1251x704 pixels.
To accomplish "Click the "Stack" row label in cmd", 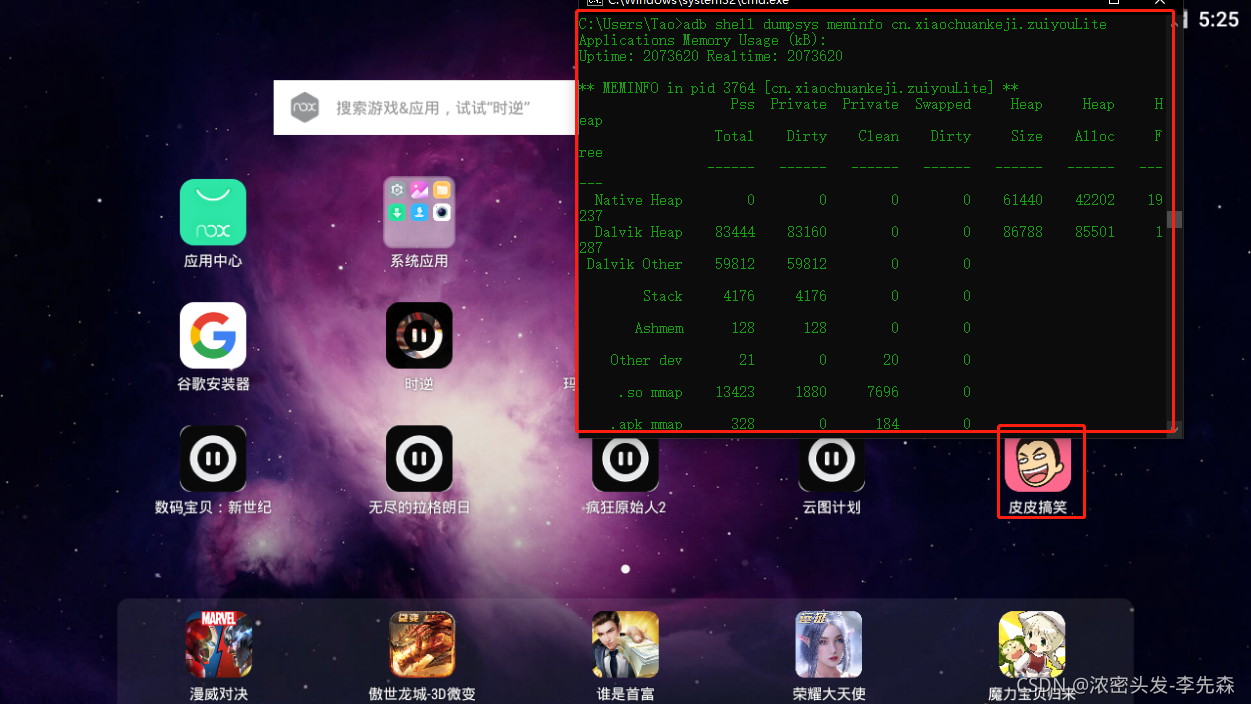I will (663, 296).
